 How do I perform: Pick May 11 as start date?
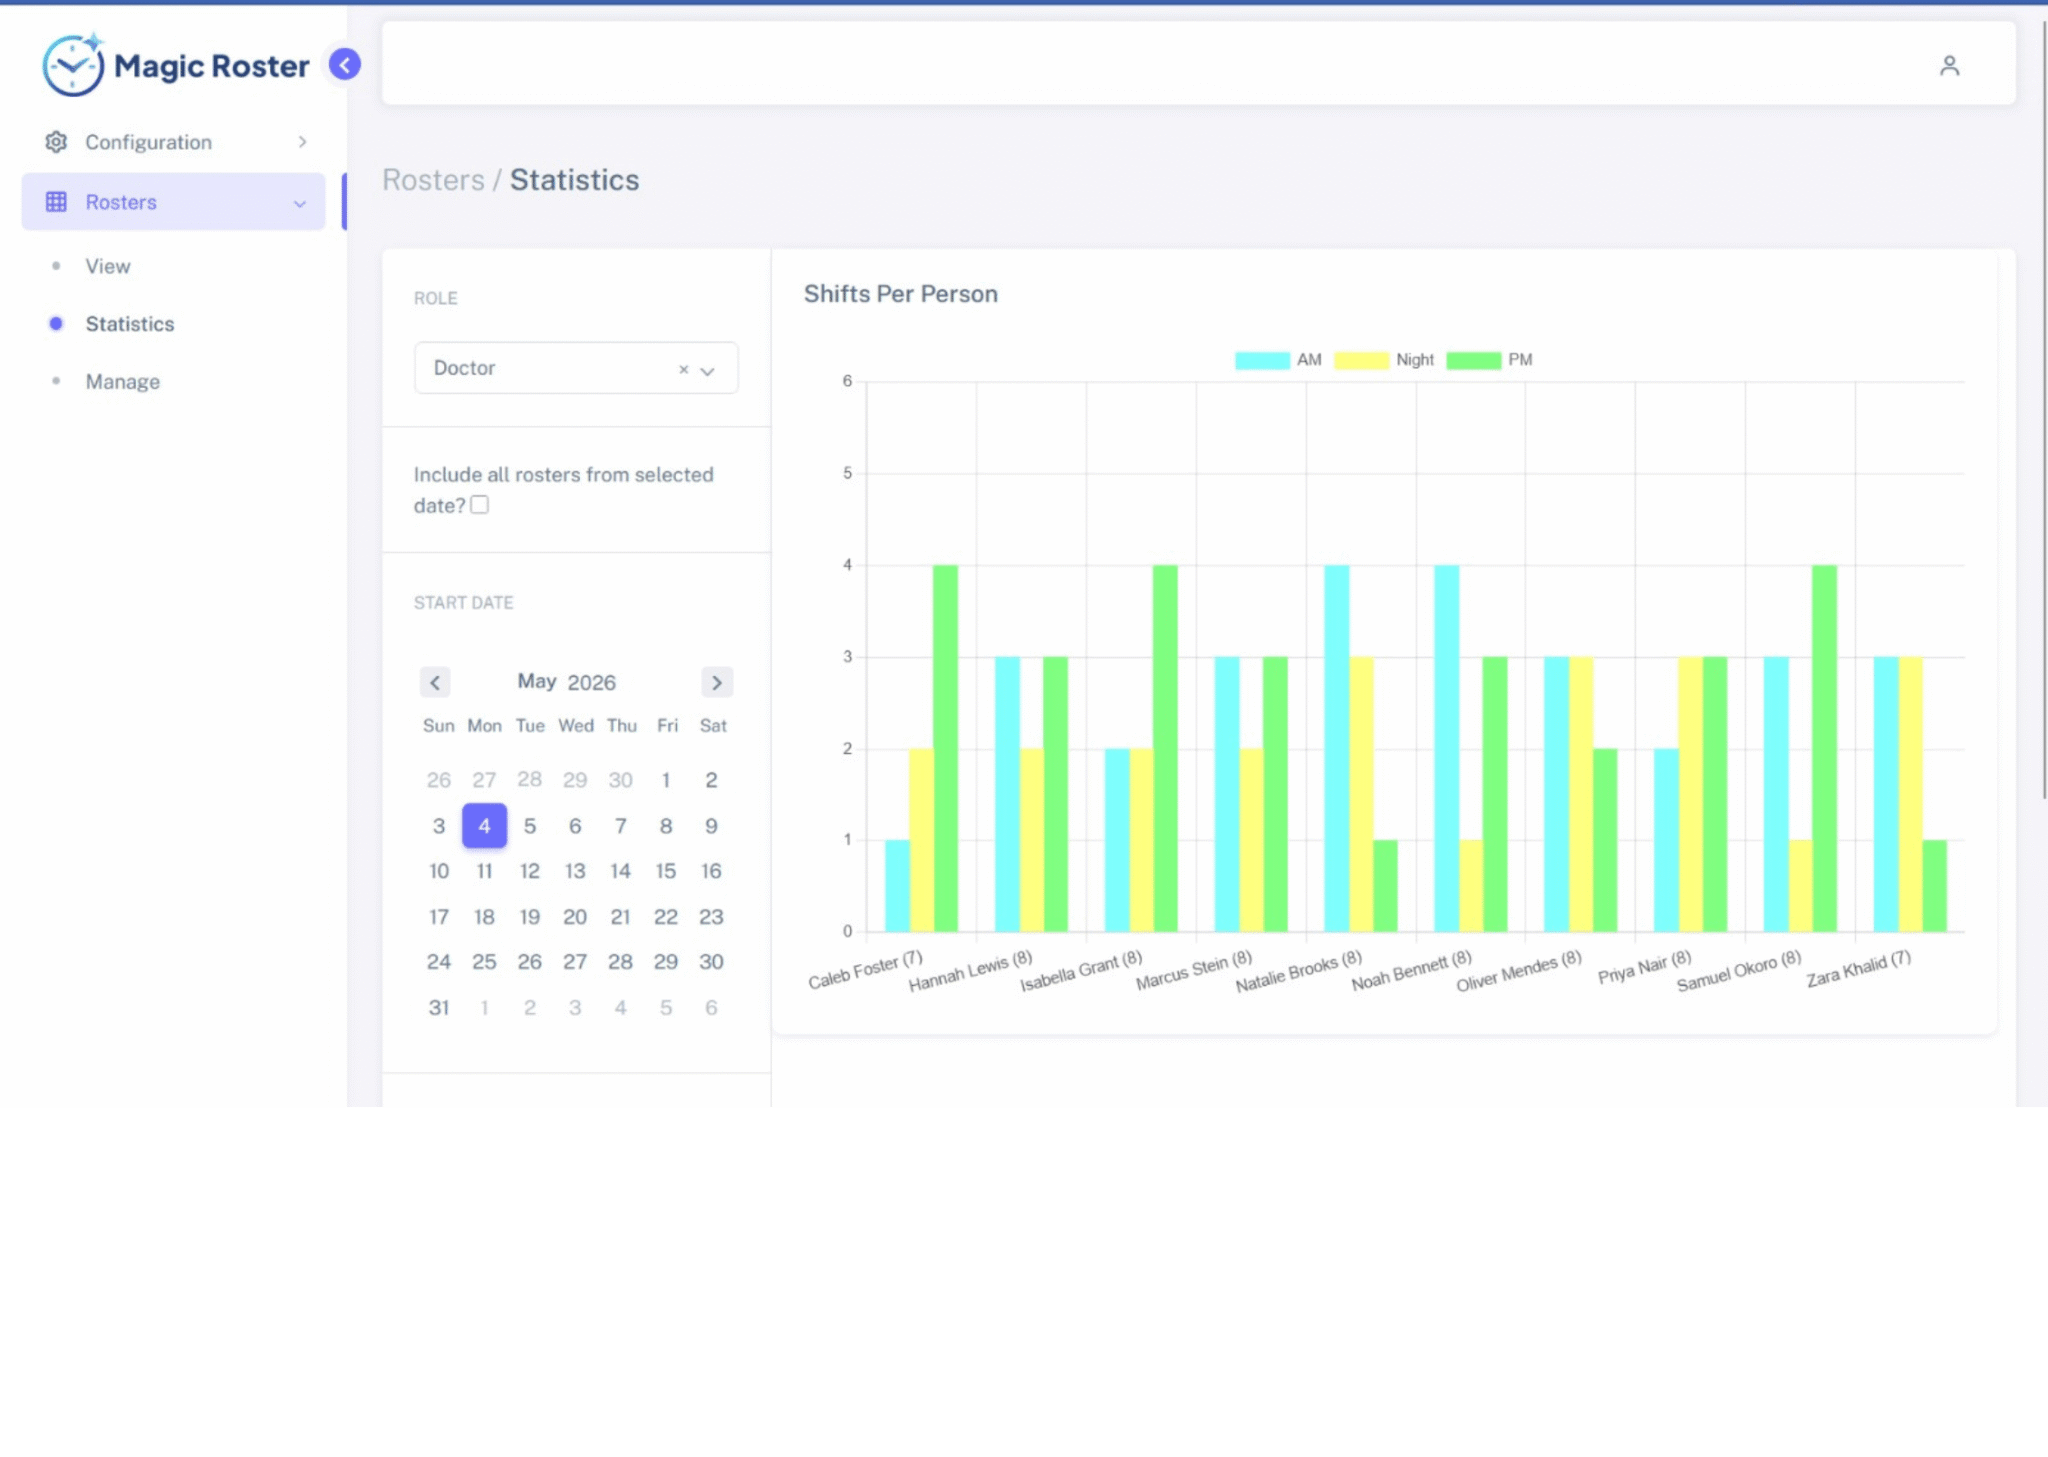[x=484, y=871]
